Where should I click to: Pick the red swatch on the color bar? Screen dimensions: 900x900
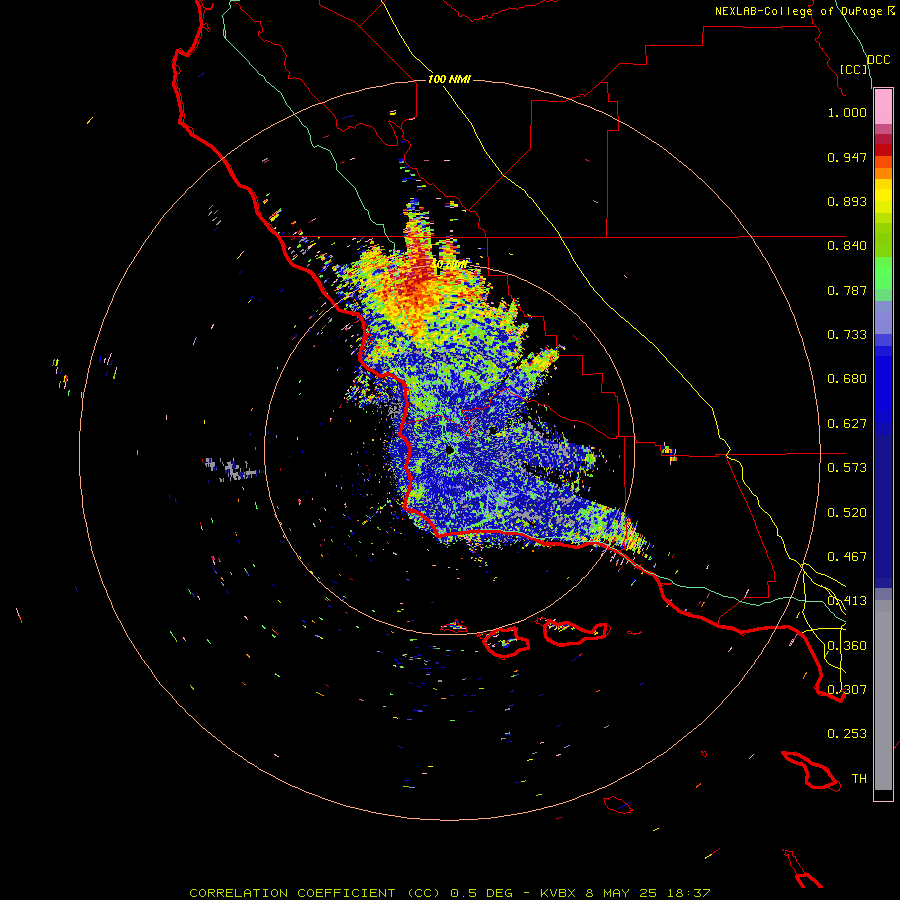tap(883, 150)
